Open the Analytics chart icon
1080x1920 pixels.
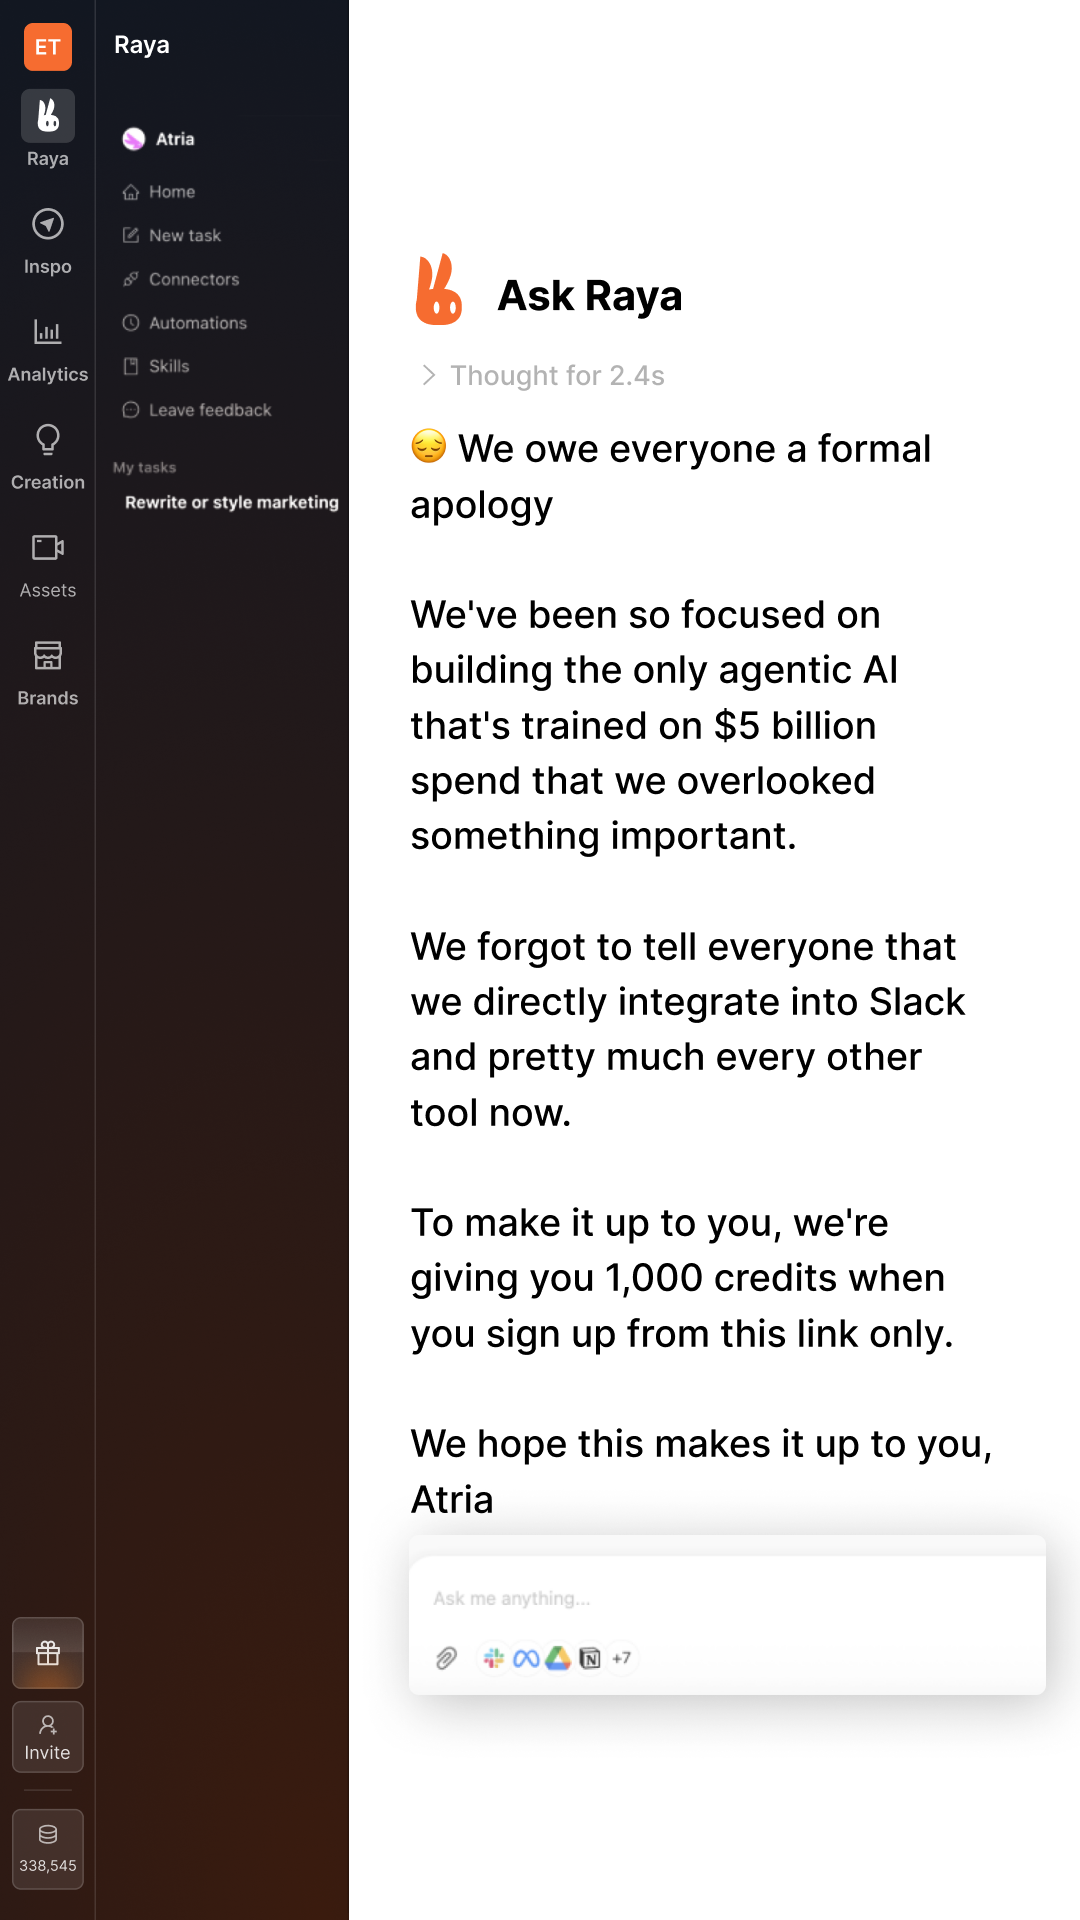(48, 331)
